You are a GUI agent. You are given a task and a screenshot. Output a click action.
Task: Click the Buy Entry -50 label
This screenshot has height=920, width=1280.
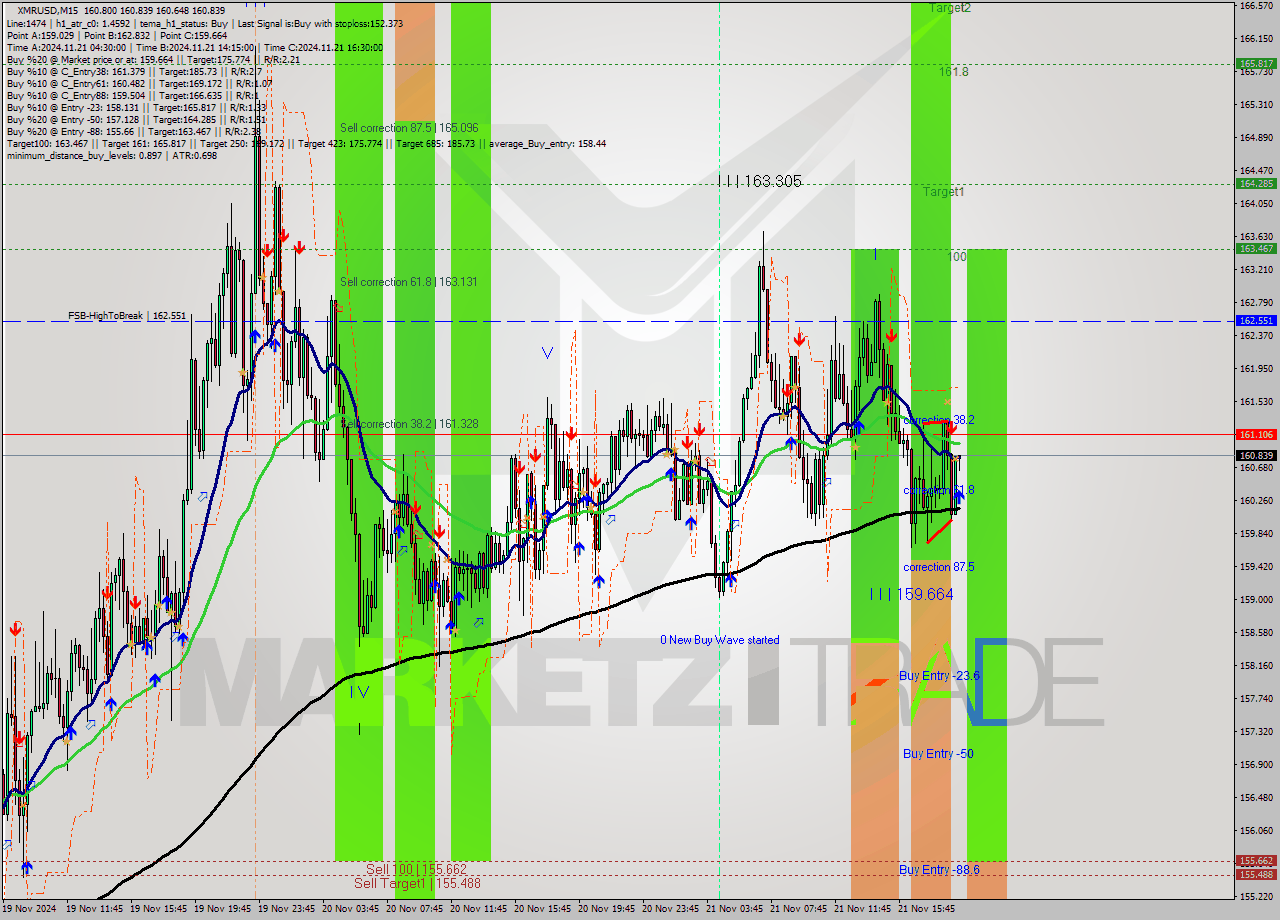tap(938, 754)
